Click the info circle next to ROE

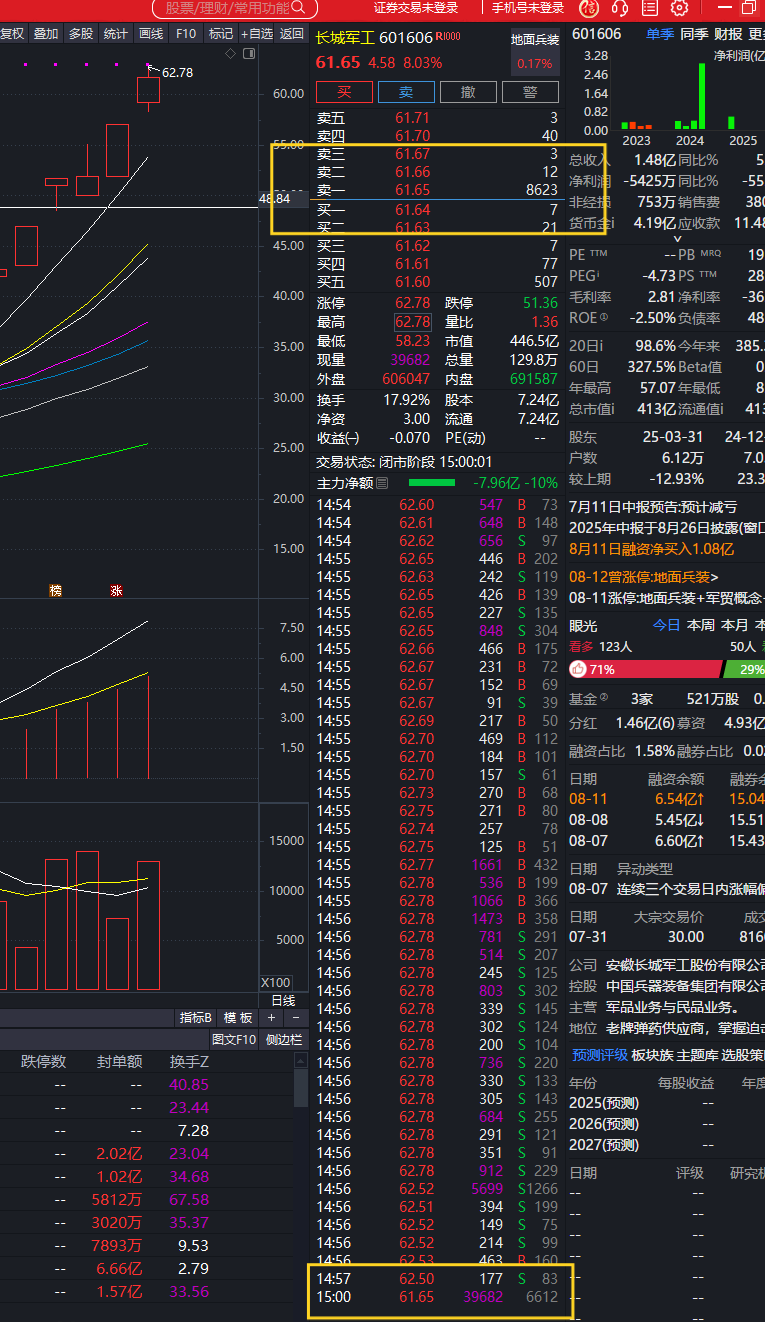[x=603, y=318]
